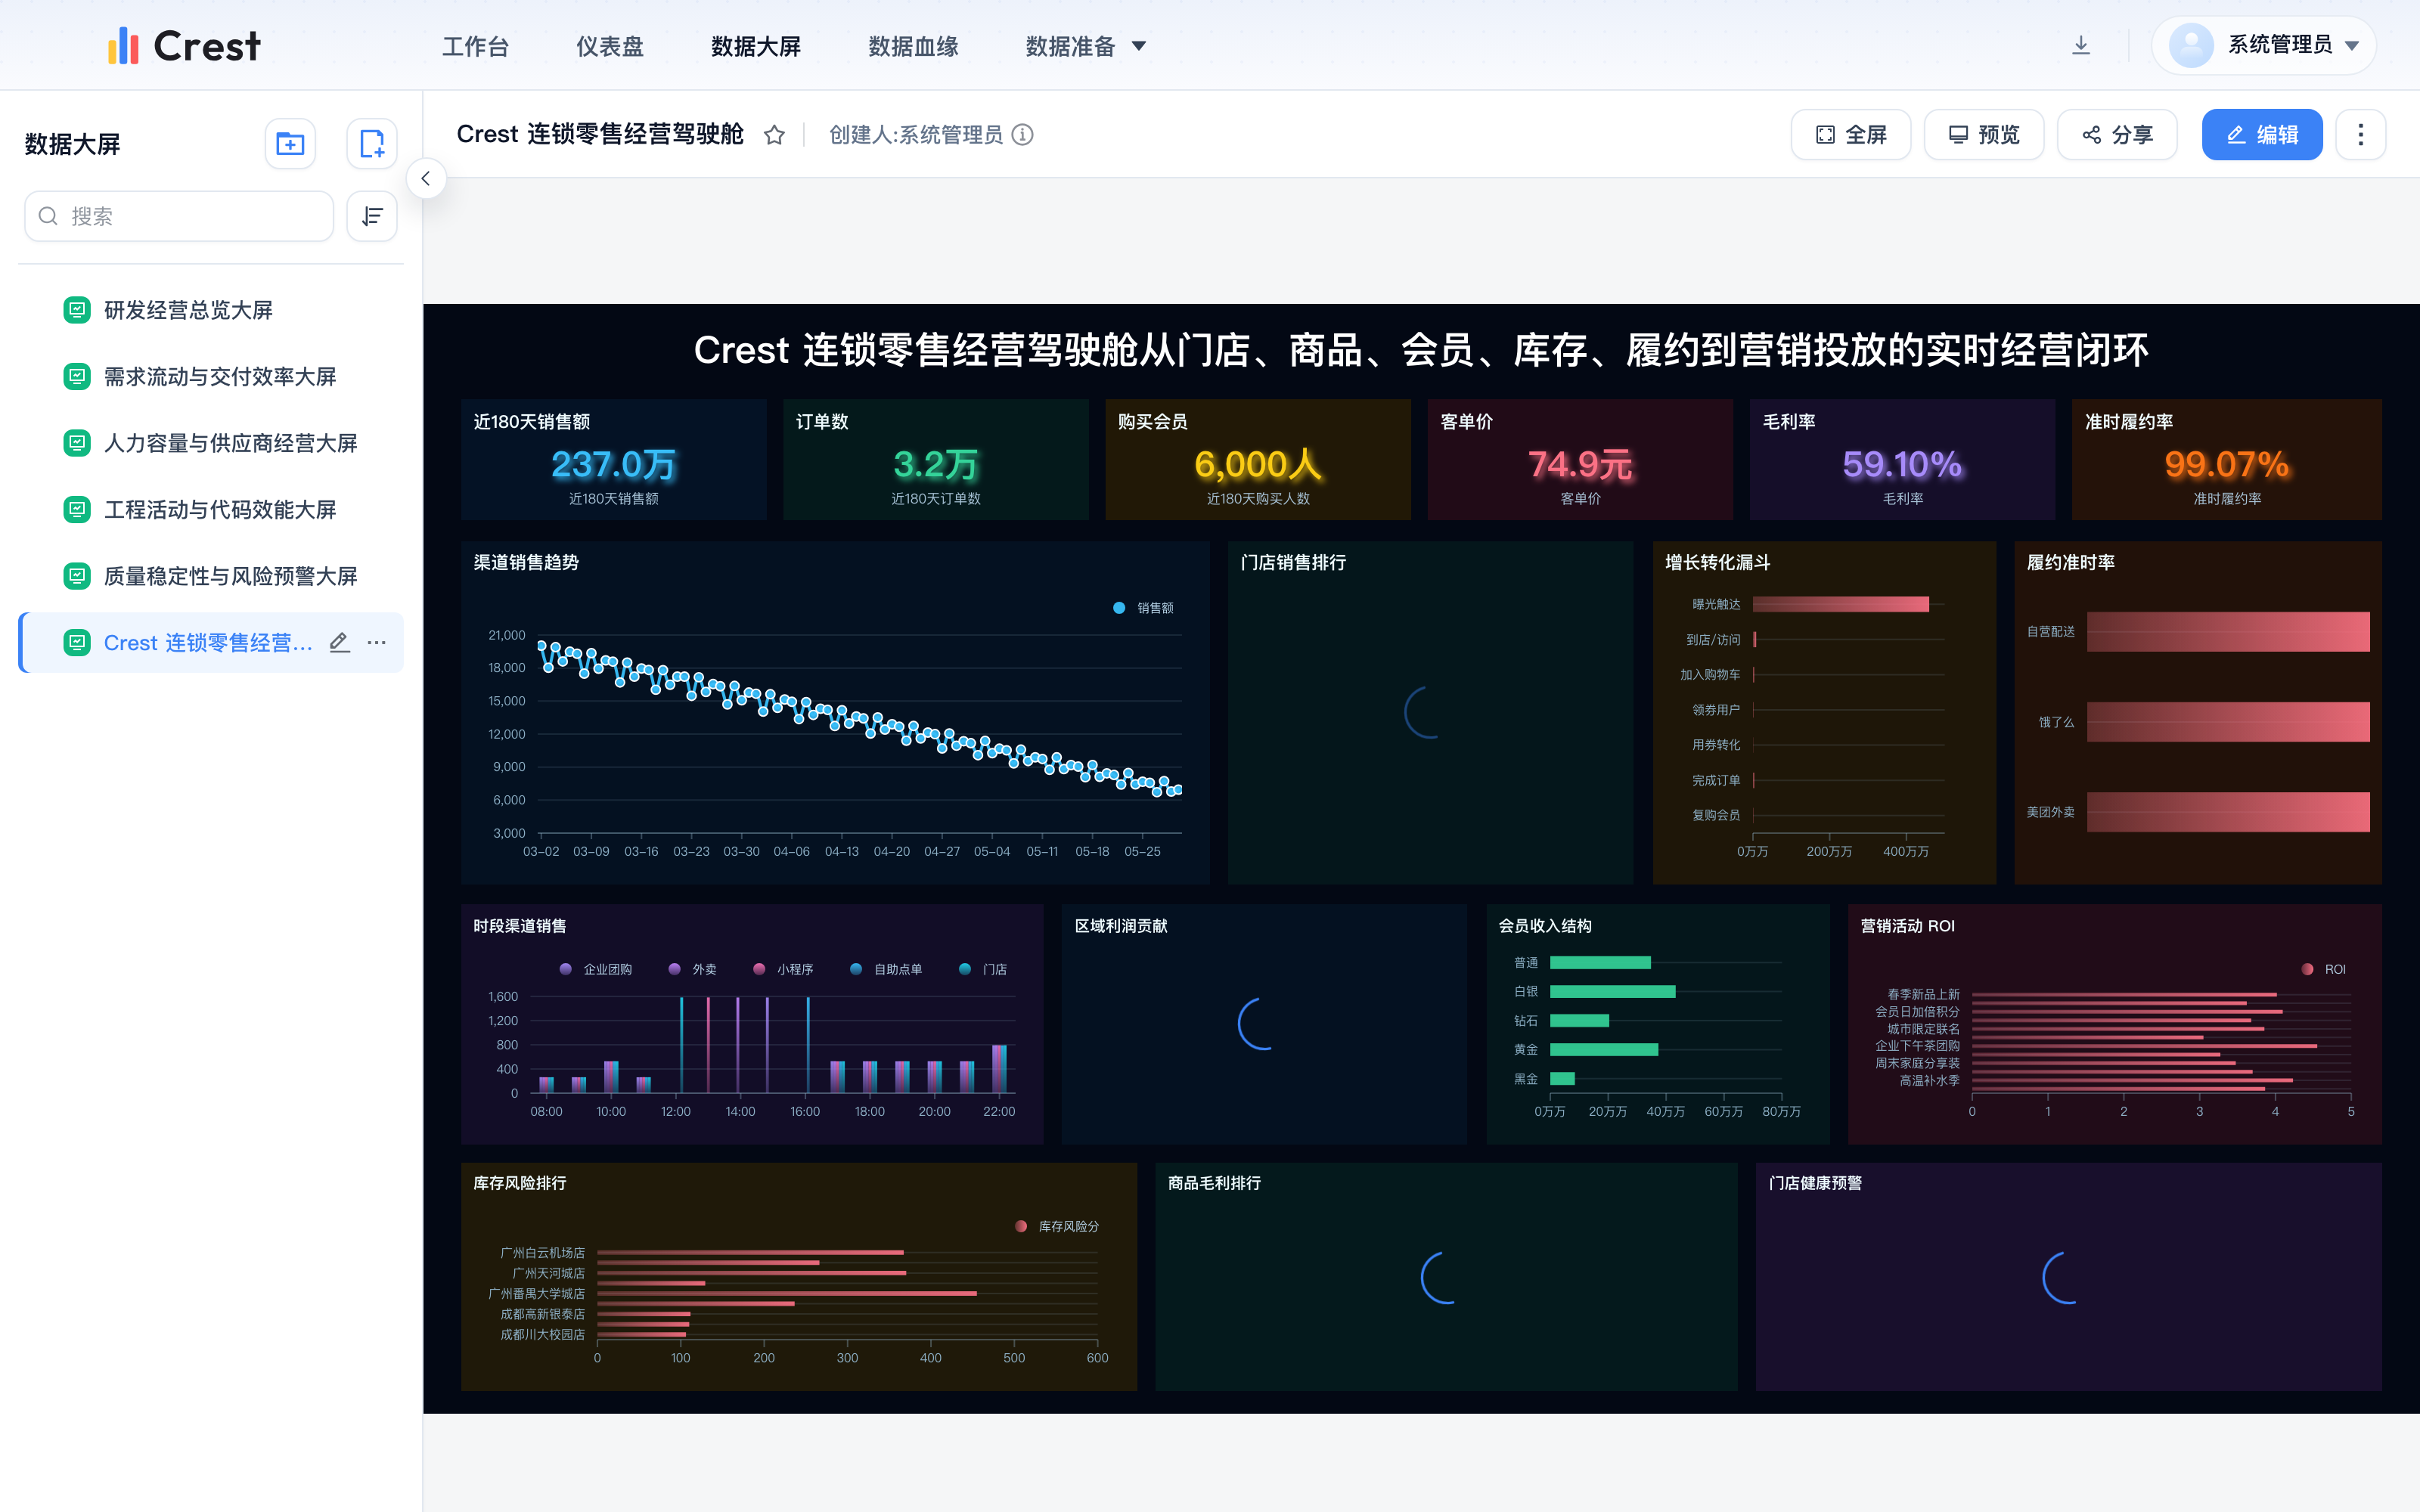Click the 编辑 edit button

tap(2262, 135)
